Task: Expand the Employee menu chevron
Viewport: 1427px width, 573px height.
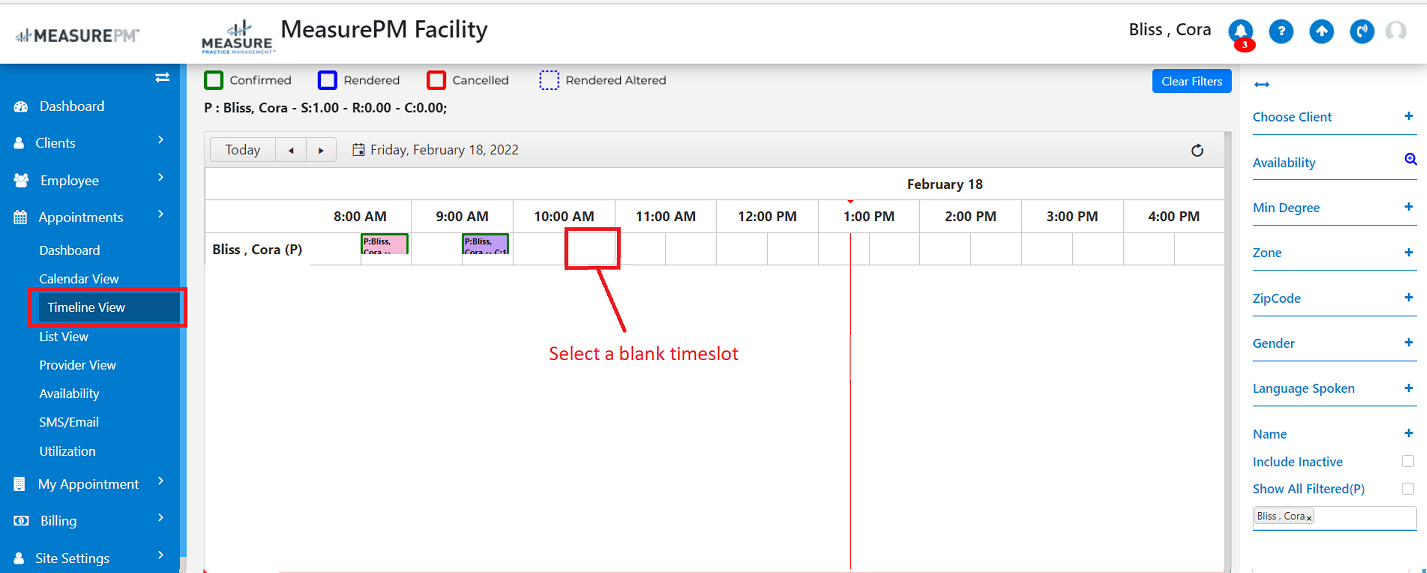Action: coord(161,178)
